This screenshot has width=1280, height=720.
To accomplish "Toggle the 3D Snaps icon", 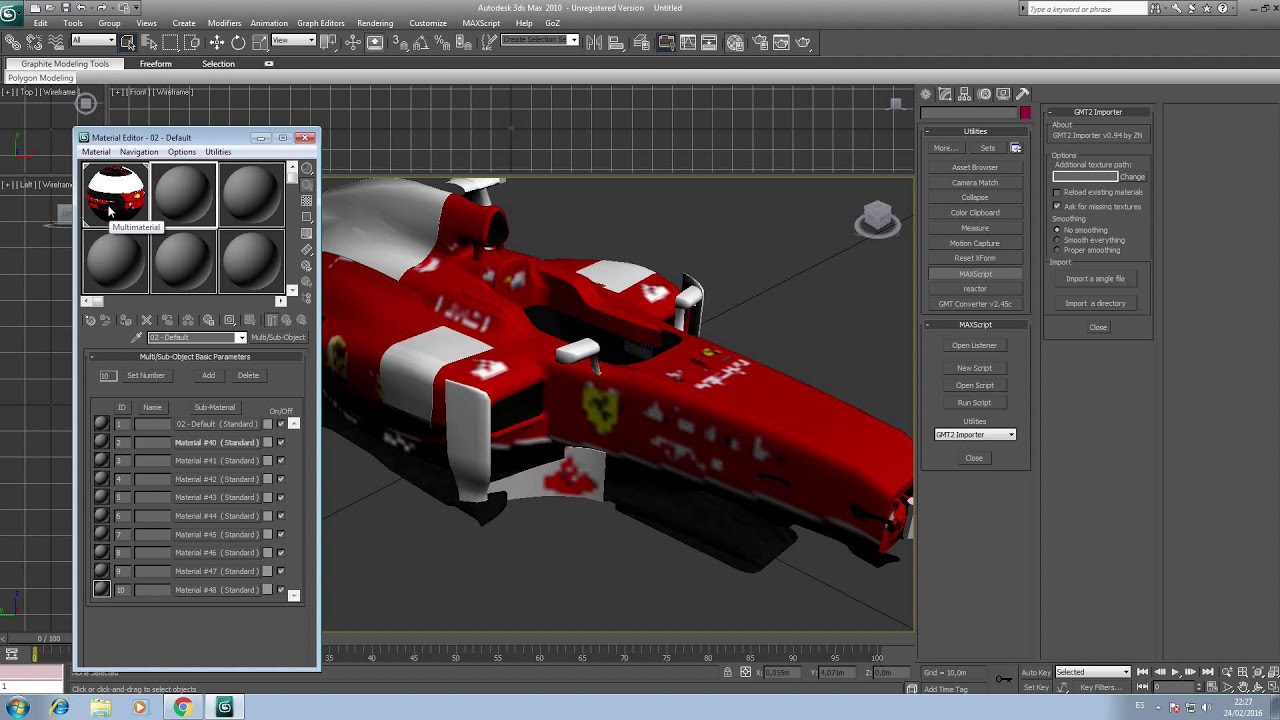I will click(400, 42).
